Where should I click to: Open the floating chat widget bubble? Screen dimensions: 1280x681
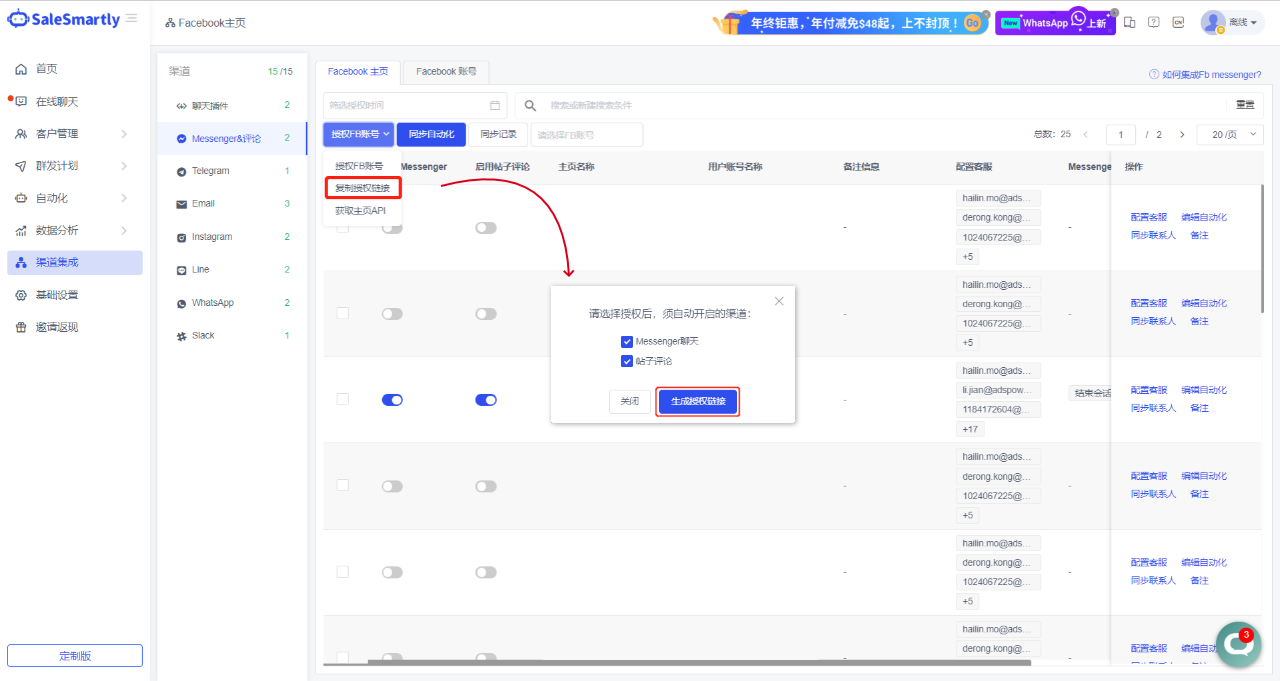coord(1238,643)
